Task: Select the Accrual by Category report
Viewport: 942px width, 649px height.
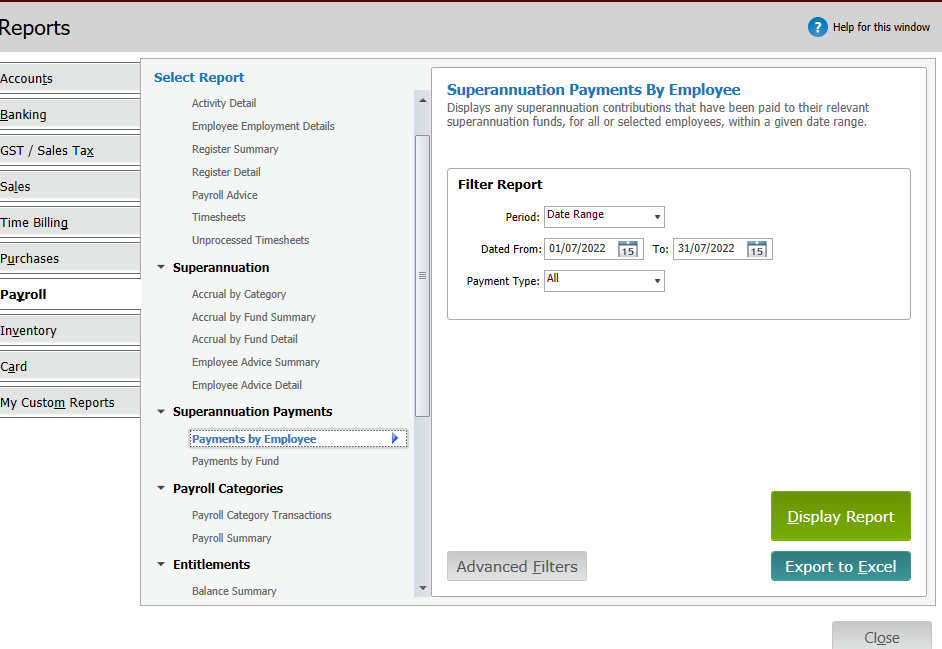Action: coord(239,294)
